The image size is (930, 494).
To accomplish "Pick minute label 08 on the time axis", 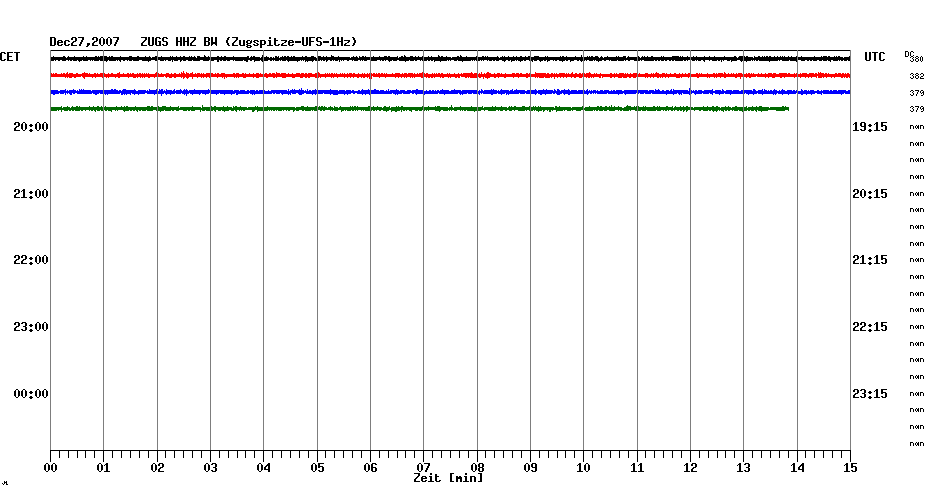I will pyautogui.click(x=477, y=468).
